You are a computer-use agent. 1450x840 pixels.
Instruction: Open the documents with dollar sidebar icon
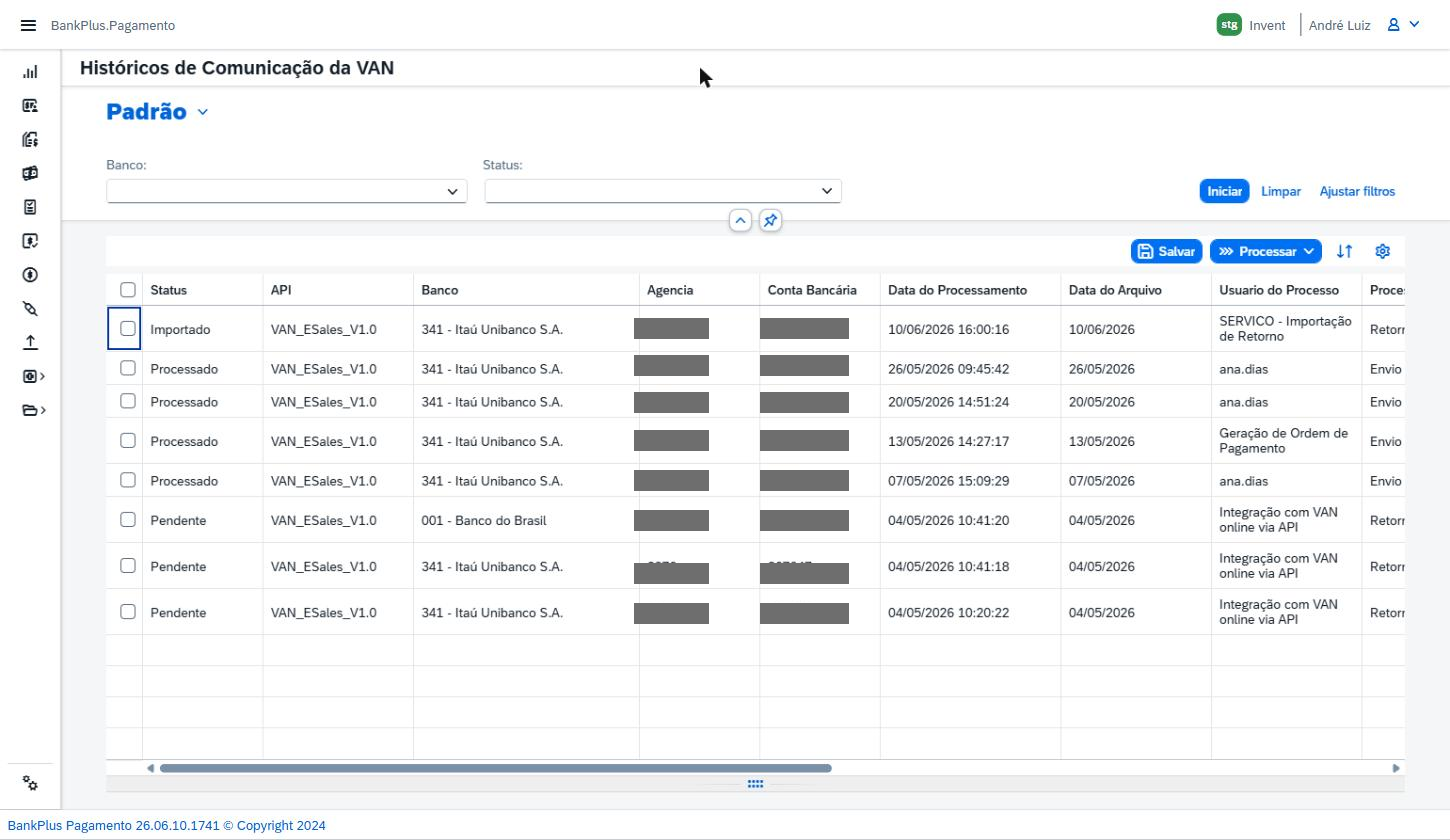30,139
